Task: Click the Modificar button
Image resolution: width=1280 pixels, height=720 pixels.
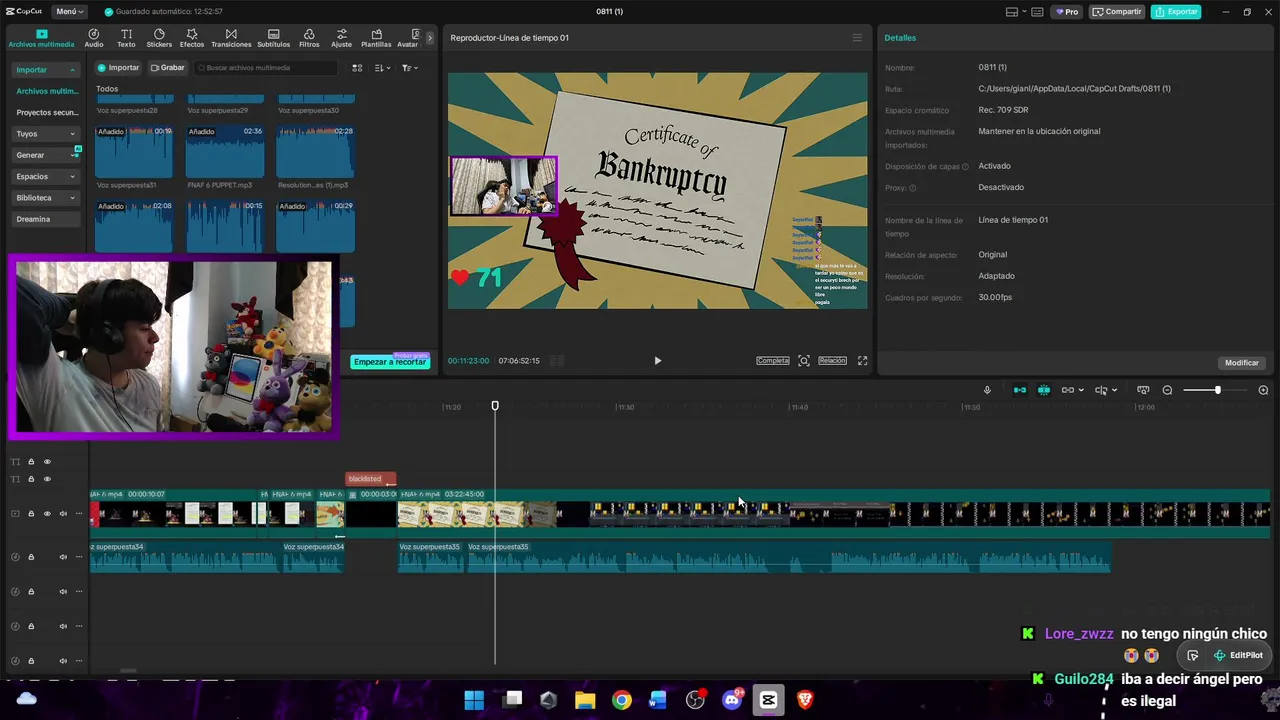Action: (1242, 363)
